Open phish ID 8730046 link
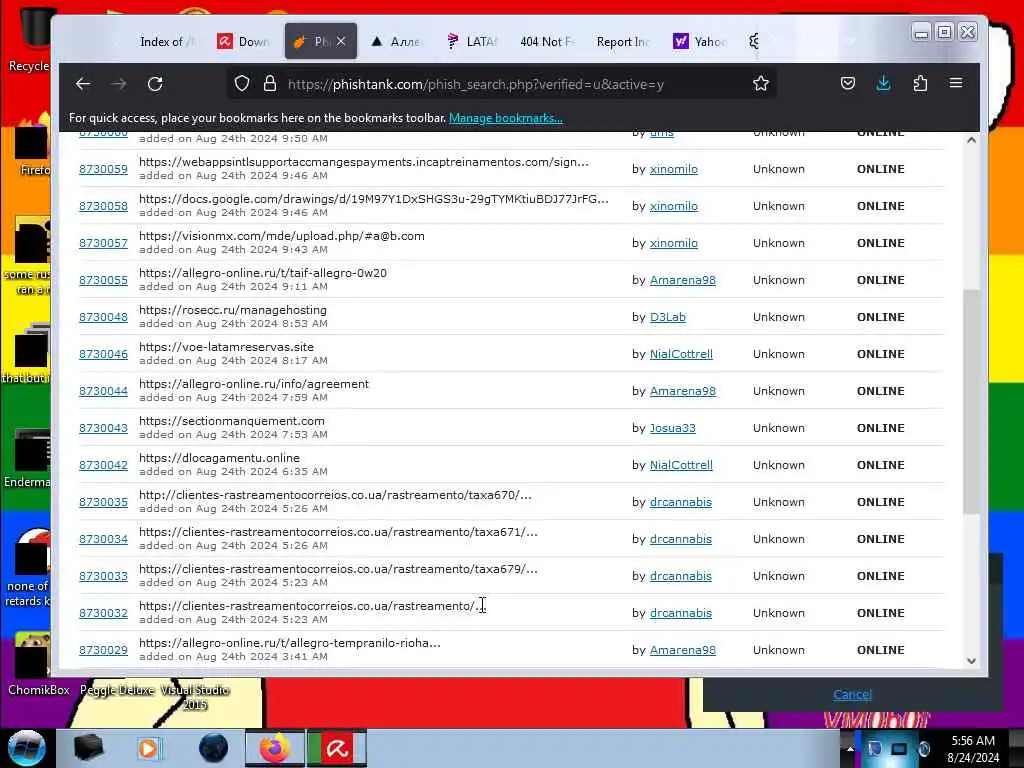 pyautogui.click(x=103, y=354)
